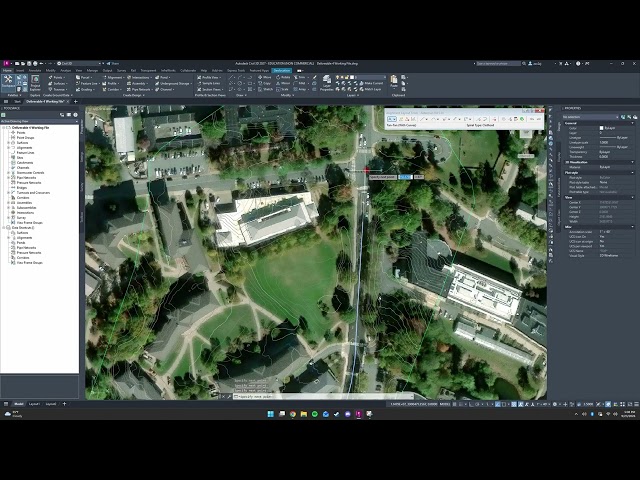Switch to the Settings tab of Toolspace
Image resolution: width=640 pixels, height=480 pixels.
click(82, 157)
